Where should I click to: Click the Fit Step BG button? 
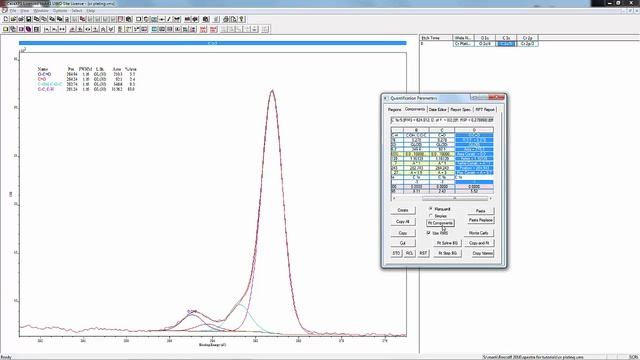(x=447, y=253)
